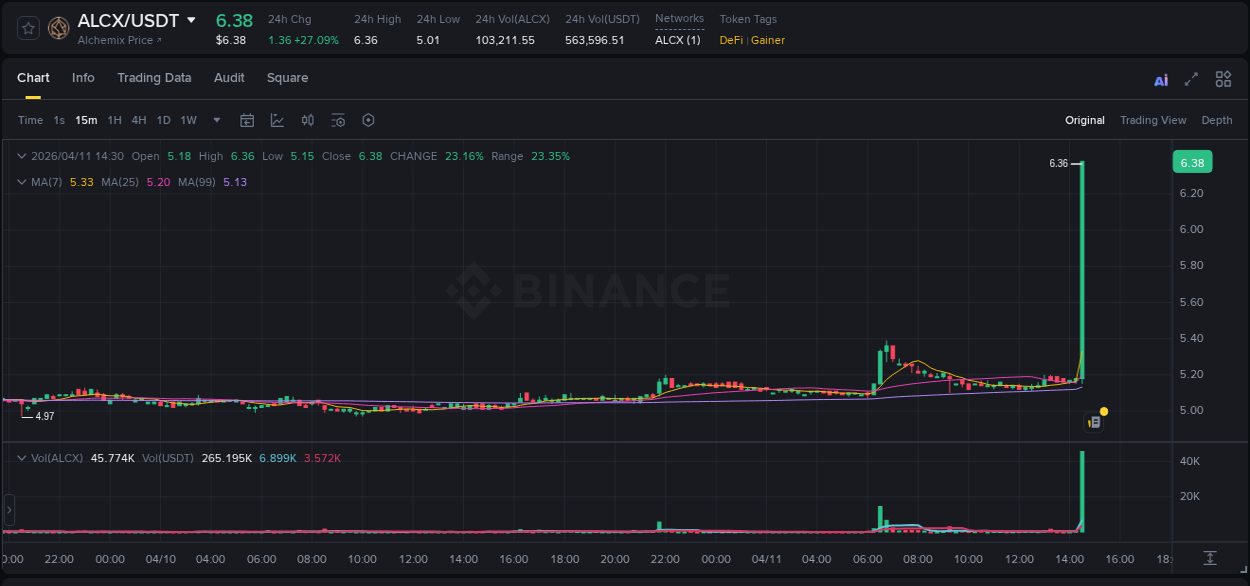Expand the left side panel arrow
Image resolution: width=1250 pixels, height=586 pixels.
(9, 510)
